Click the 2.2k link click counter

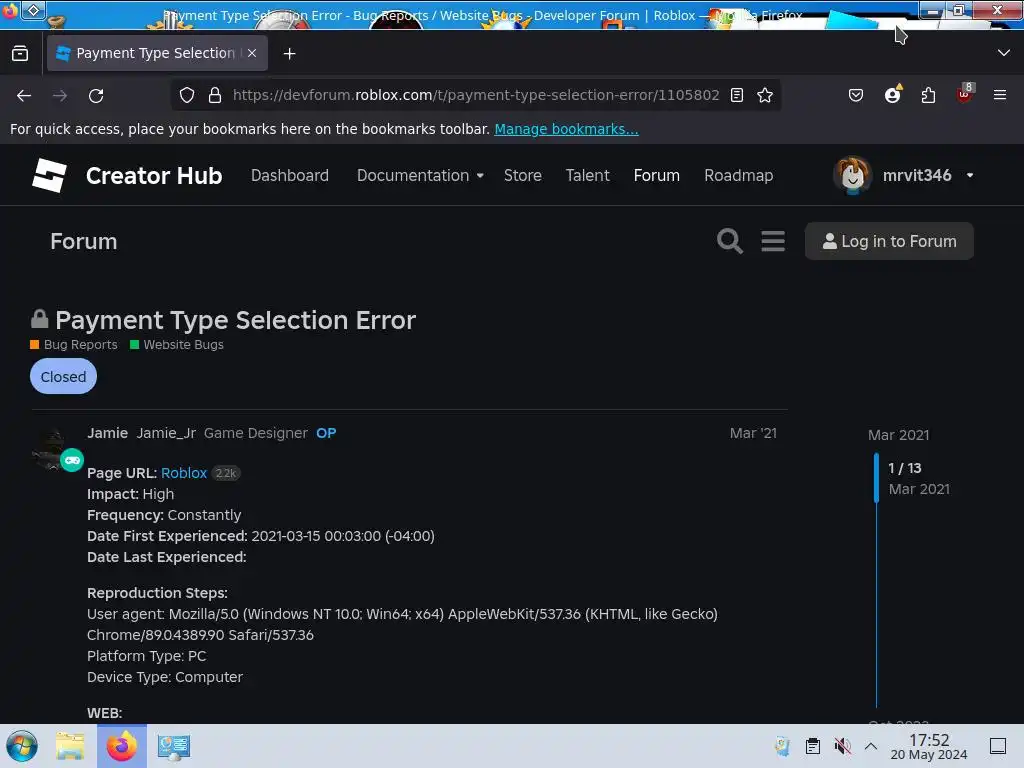(x=226, y=473)
